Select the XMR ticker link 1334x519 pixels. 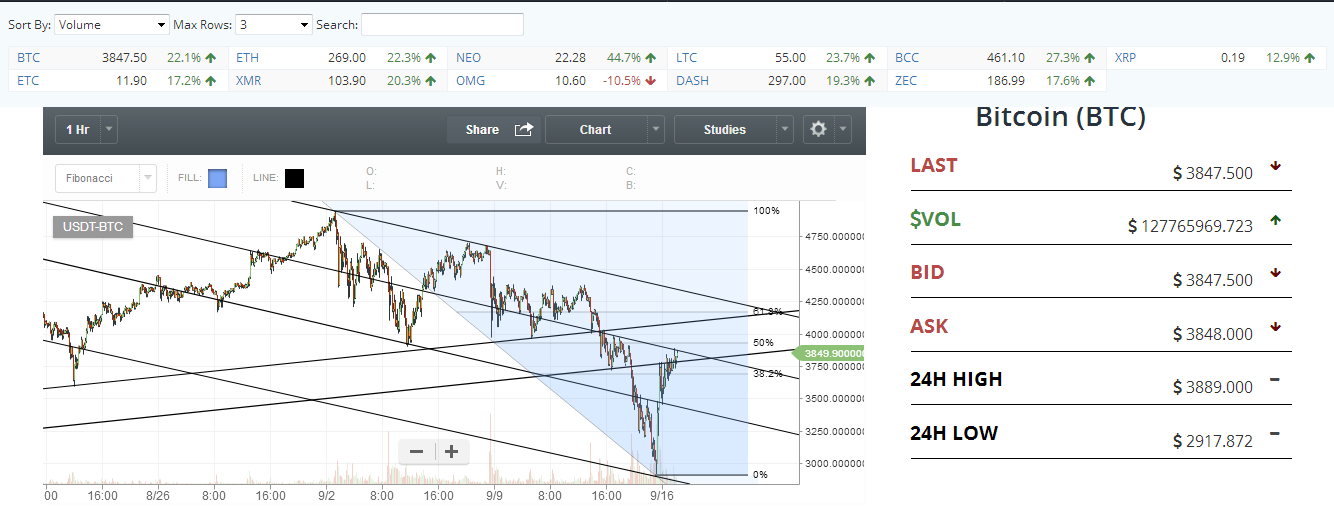click(249, 81)
